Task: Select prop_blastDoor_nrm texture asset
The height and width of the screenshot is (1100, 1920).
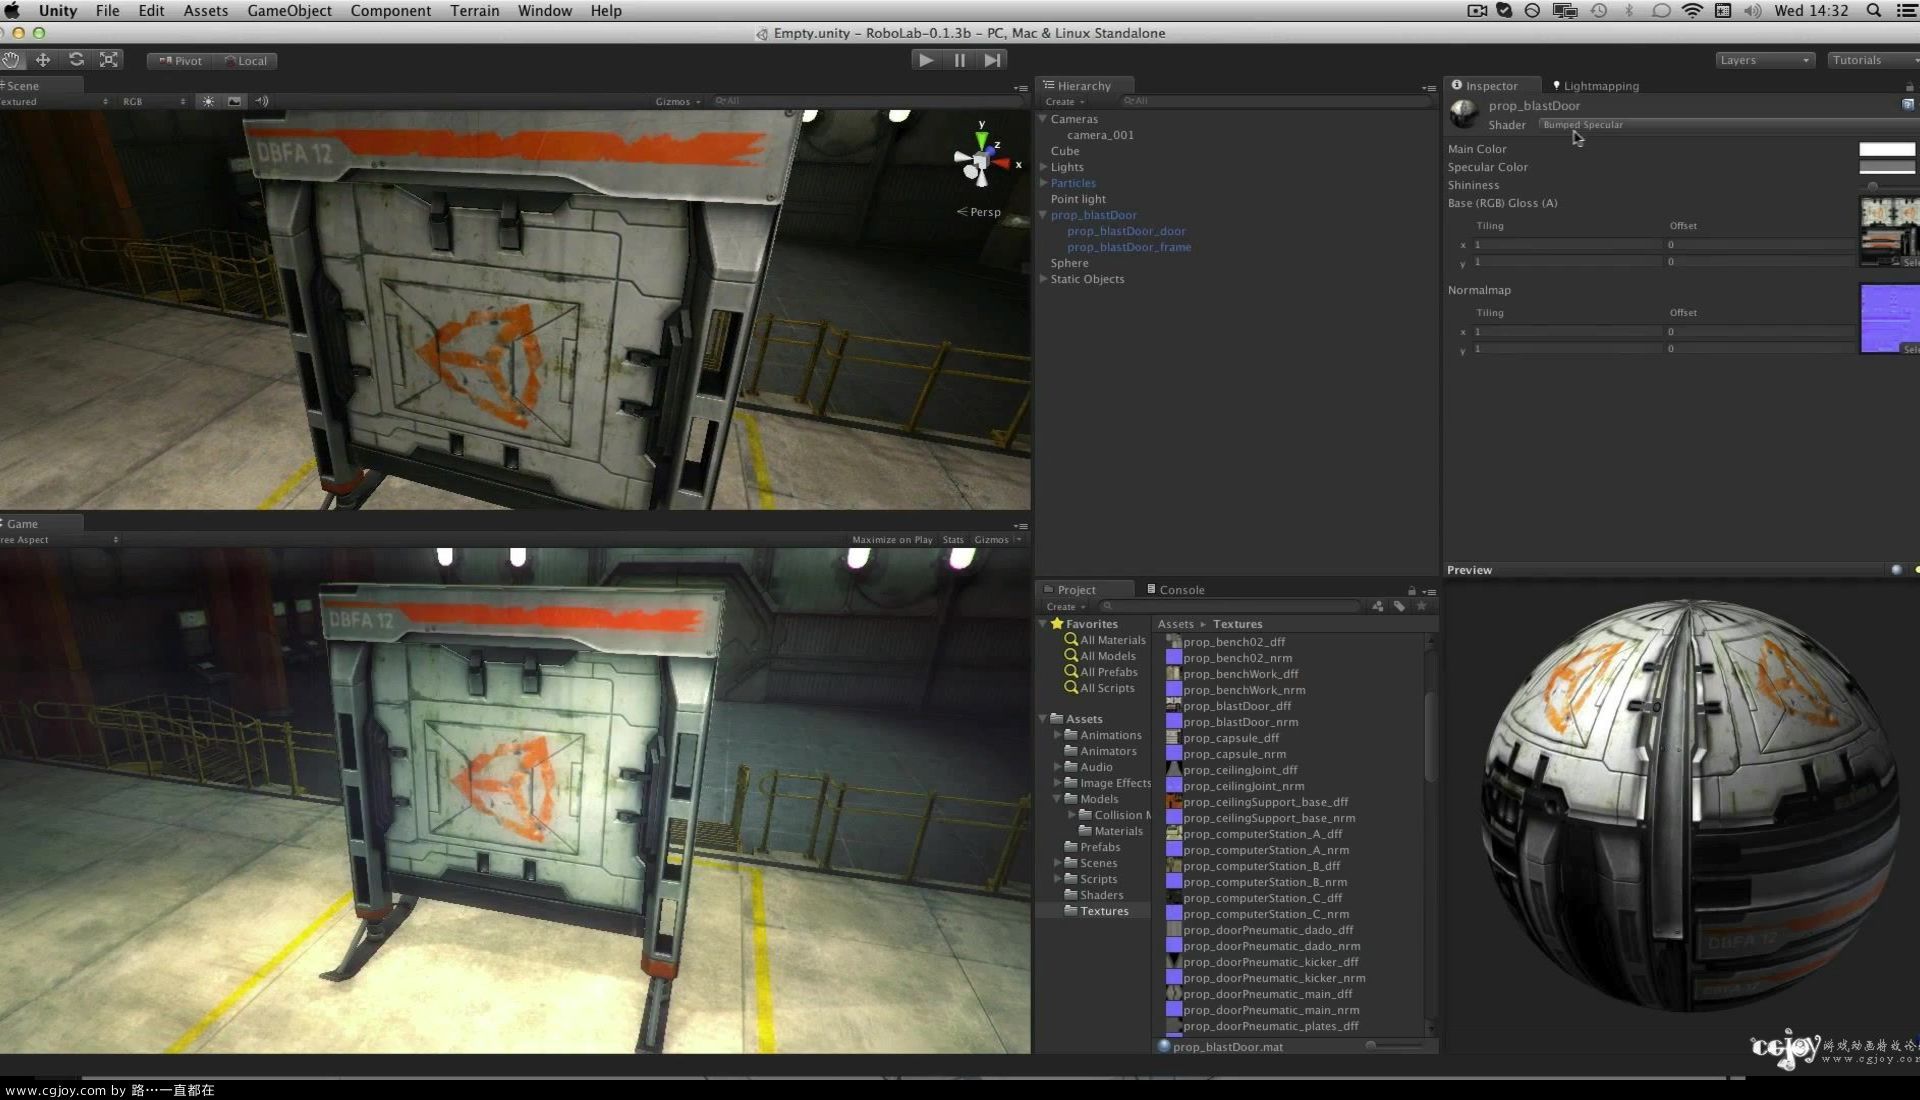Action: pyautogui.click(x=1233, y=722)
